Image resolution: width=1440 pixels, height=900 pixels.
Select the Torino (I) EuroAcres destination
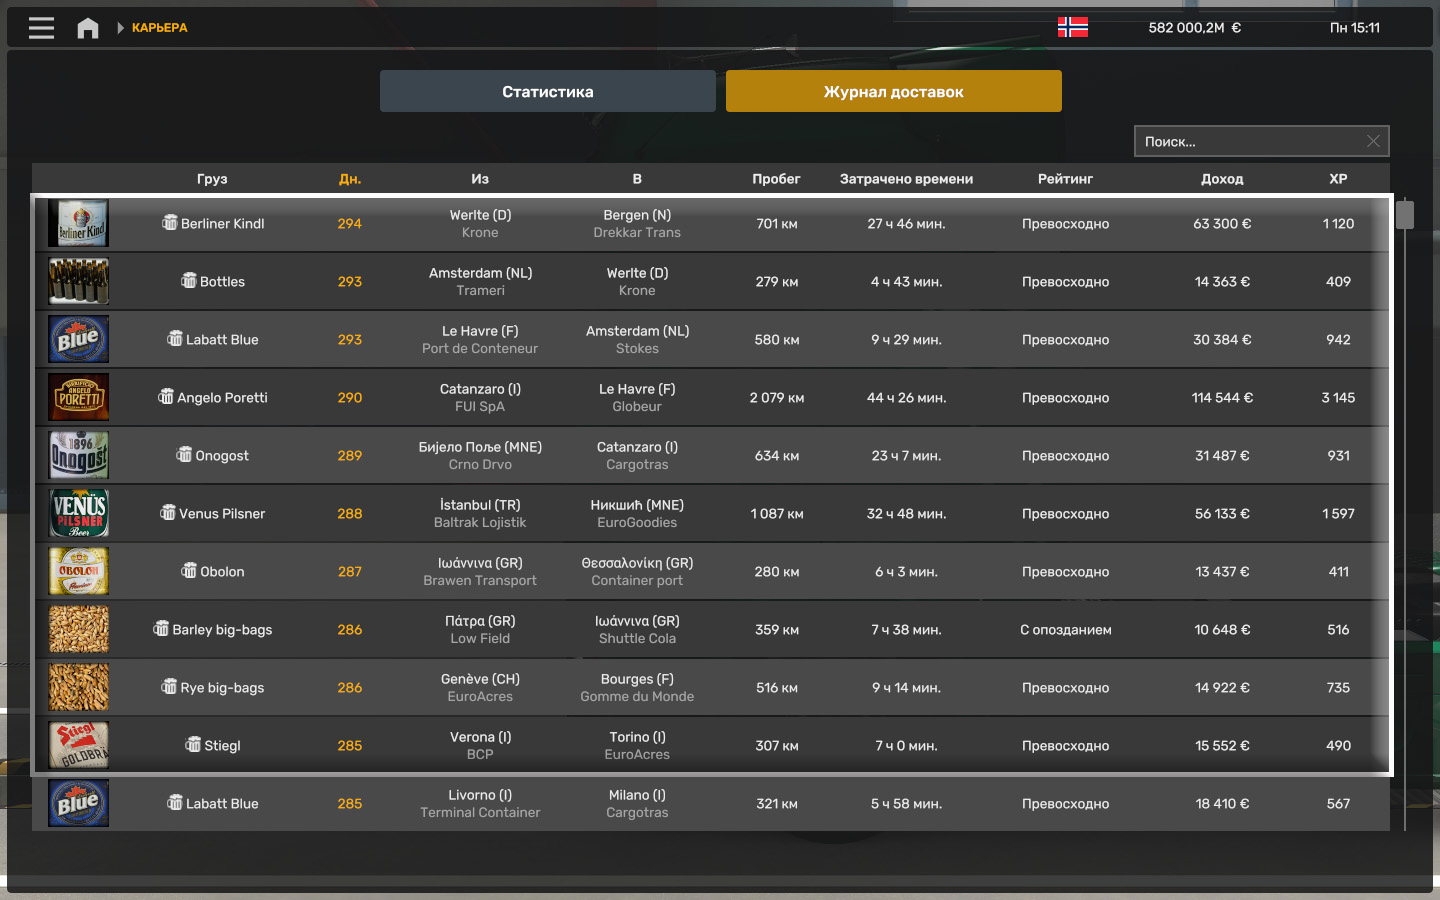point(637,745)
